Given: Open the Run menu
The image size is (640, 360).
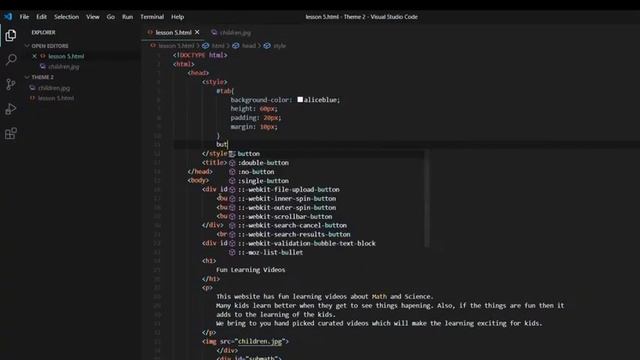Looking at the screenshot, I should (127, 17).
